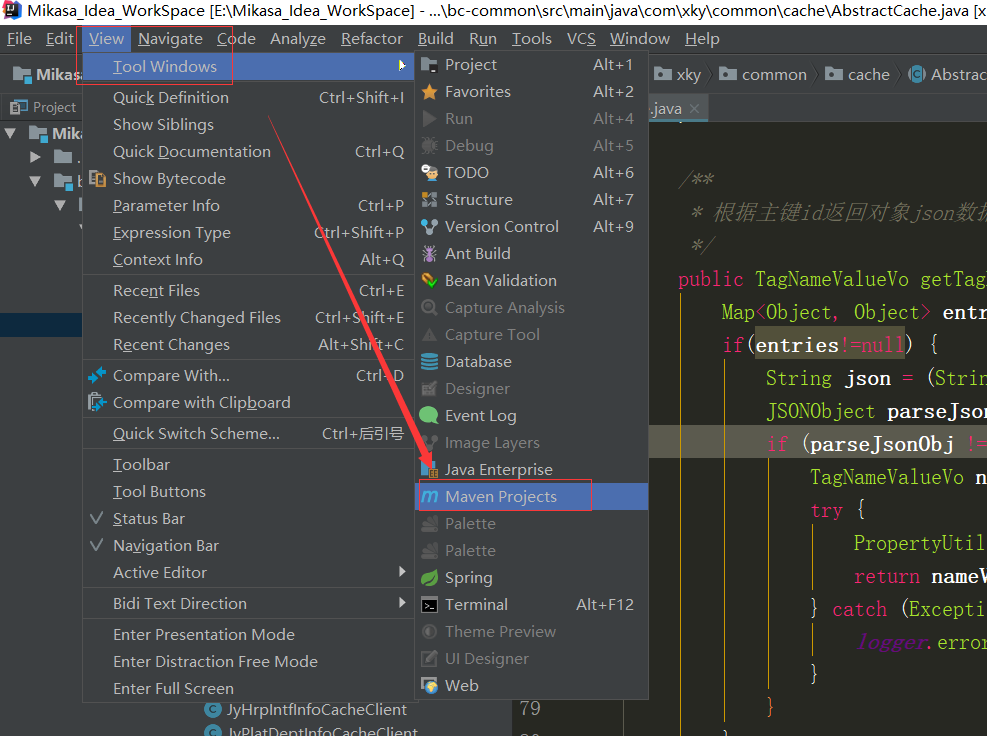Expand the Active Editor submenu
This screenshot has height=736, width=987.
click(248, 573)
